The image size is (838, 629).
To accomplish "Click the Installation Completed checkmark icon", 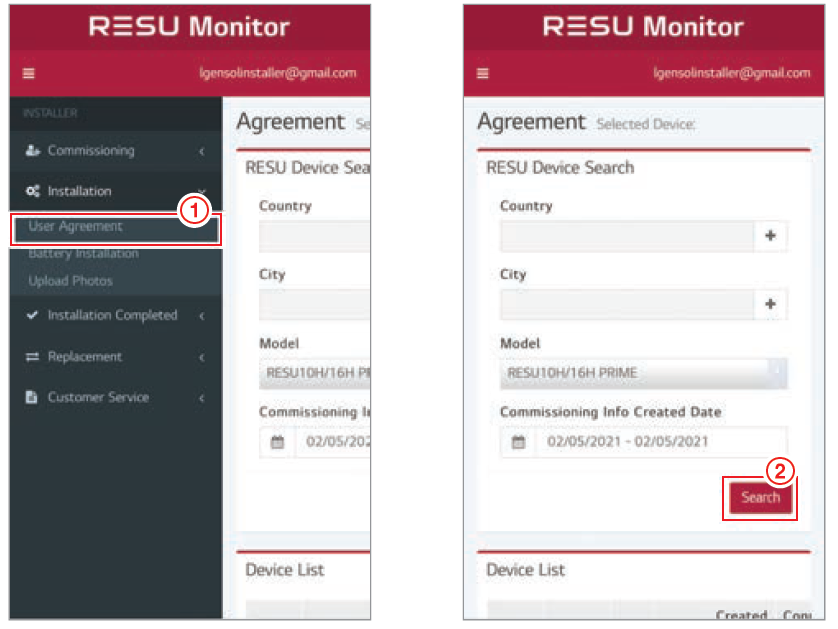I will 31,316.
